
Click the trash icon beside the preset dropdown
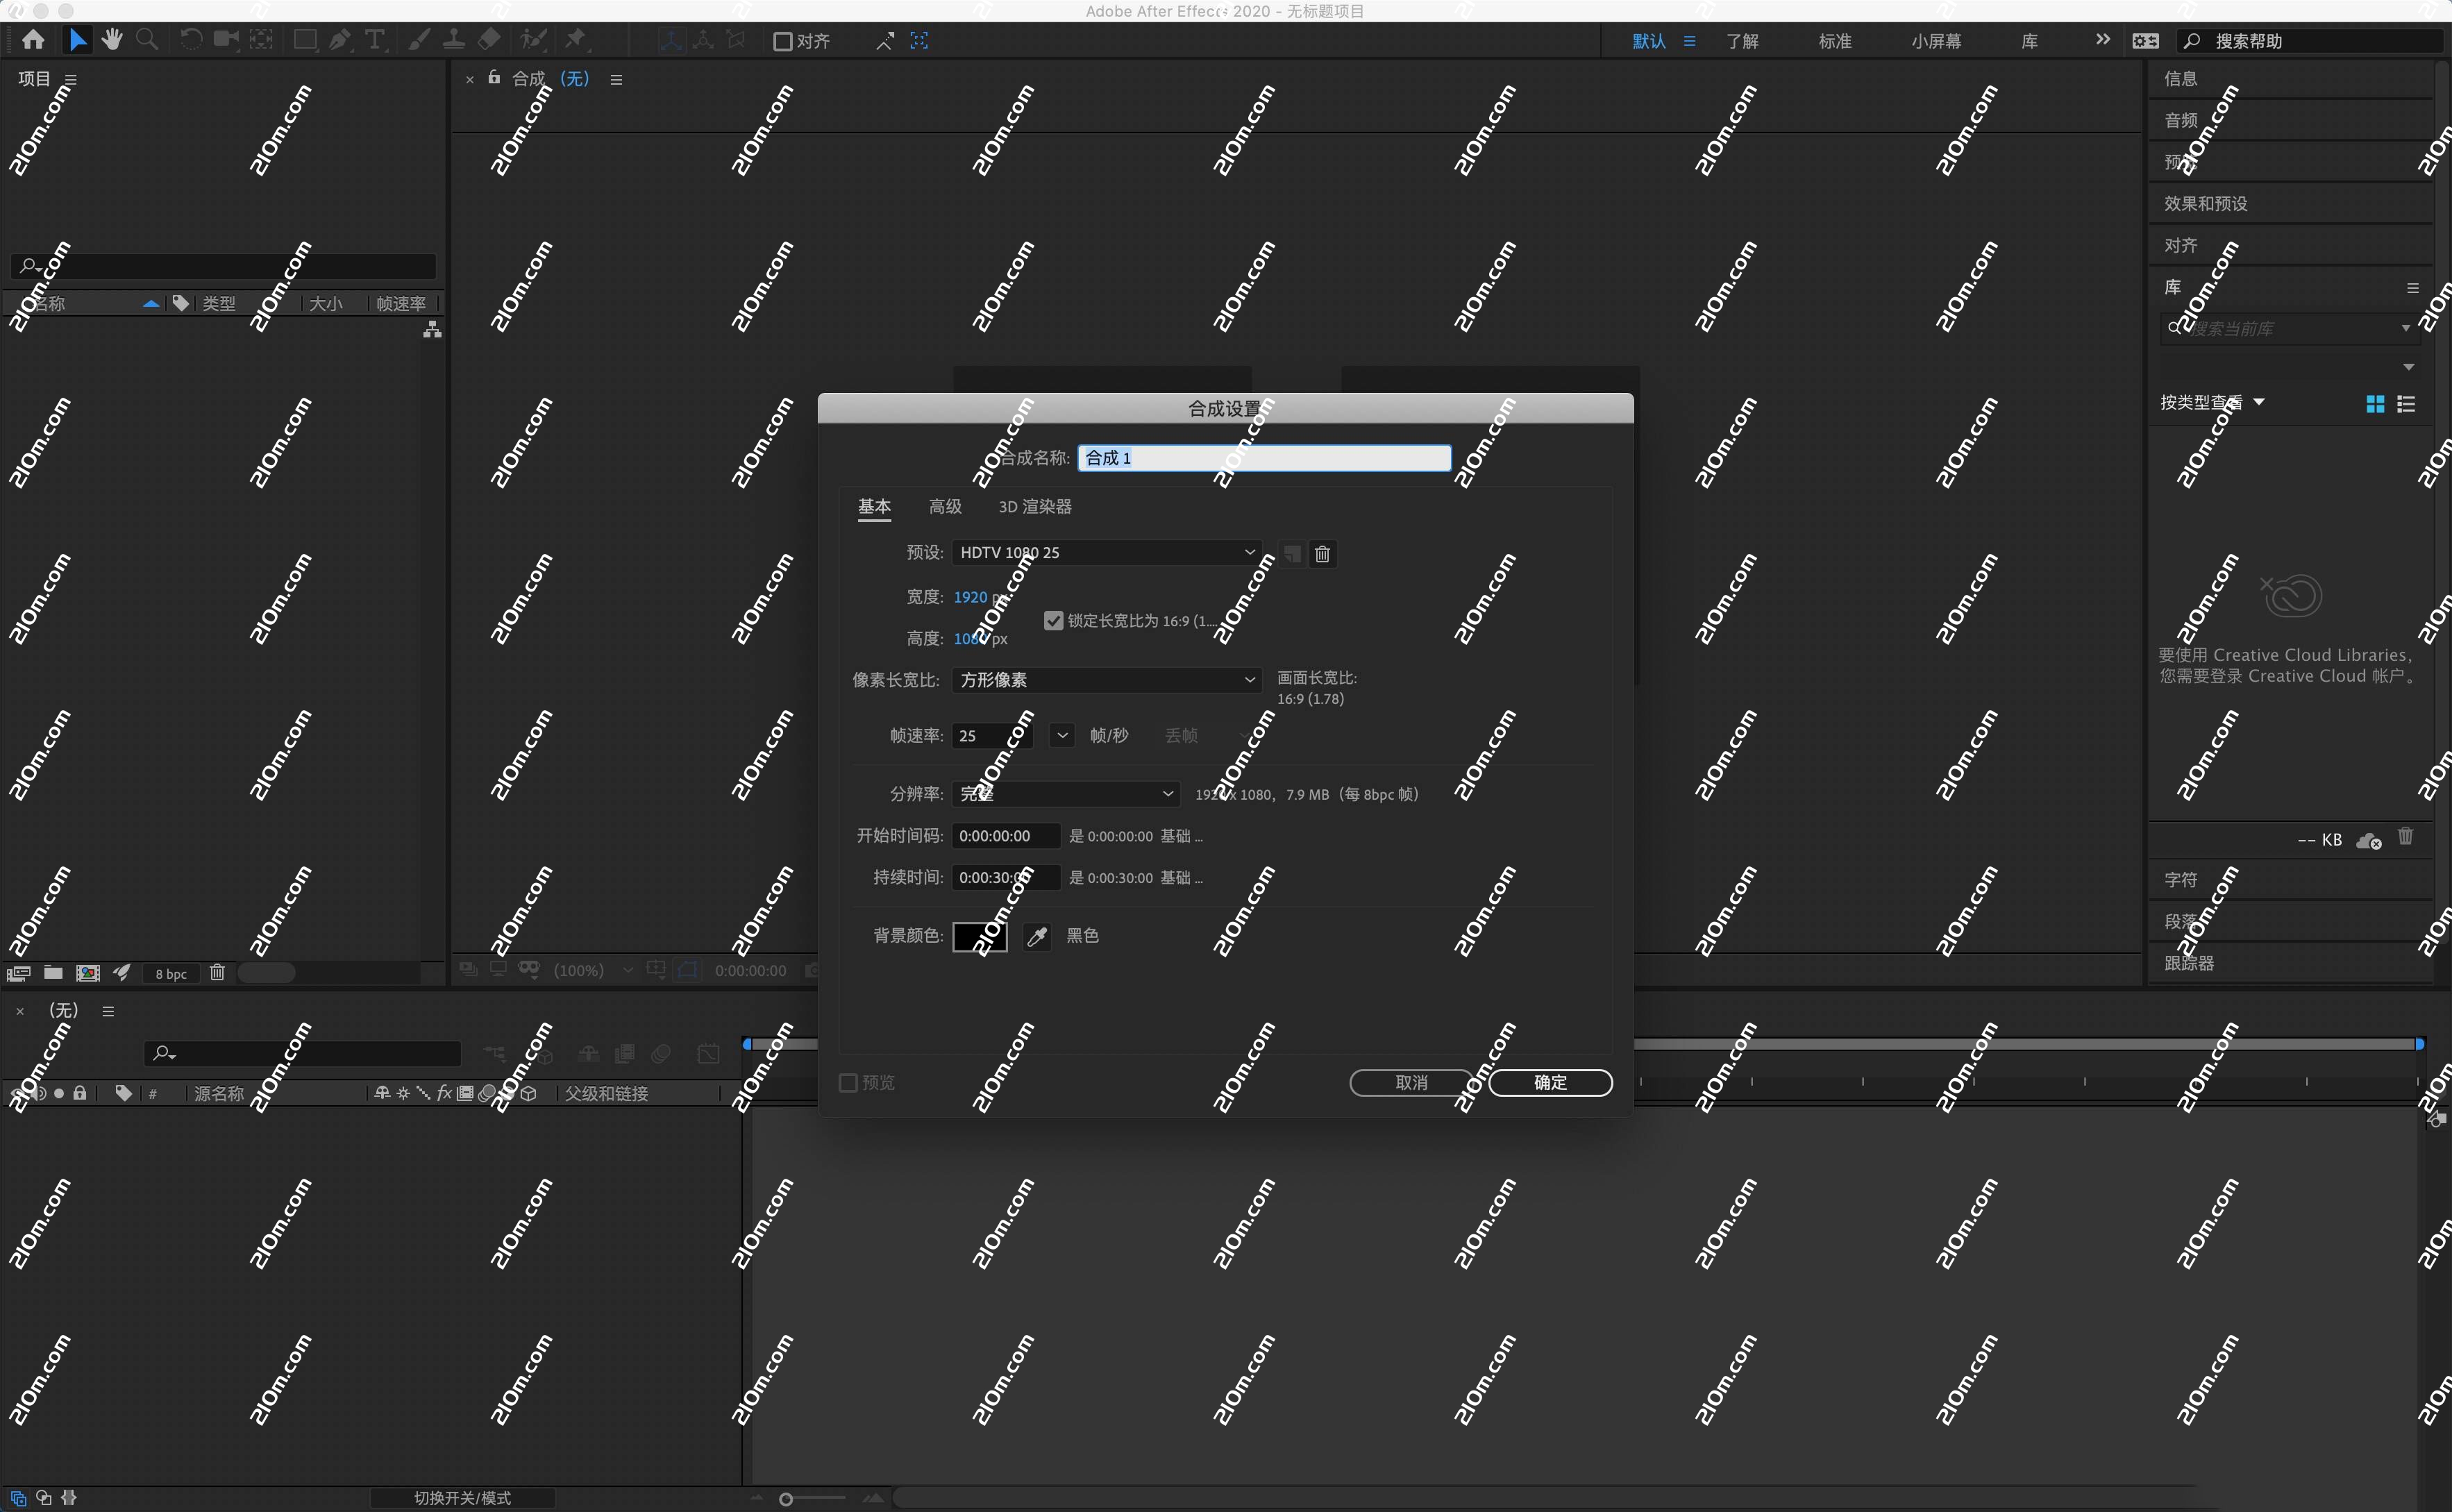[1322, 554]
